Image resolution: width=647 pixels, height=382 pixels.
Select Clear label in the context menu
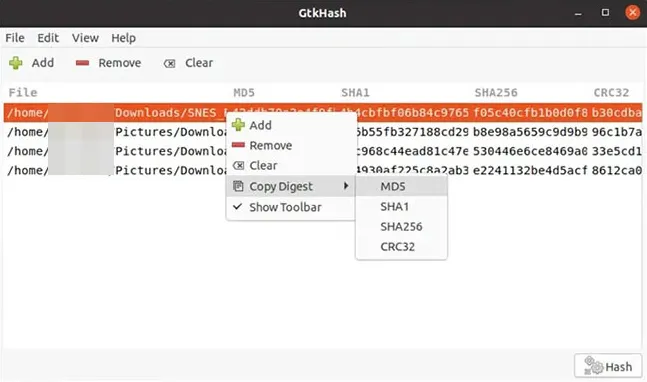(263, 165)
